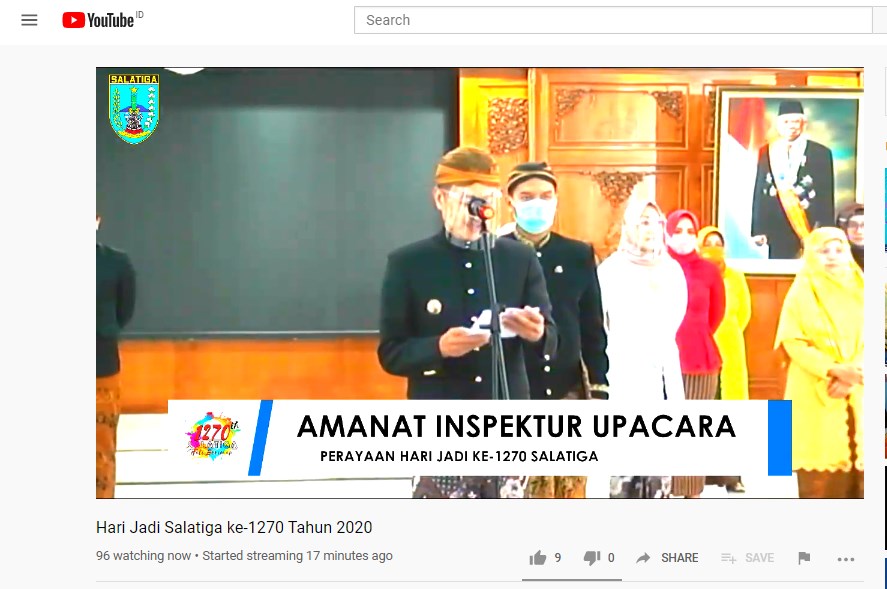The image size is (887, 589).
Task: Click the share arrow icon
Action: (x=643, y=558)
